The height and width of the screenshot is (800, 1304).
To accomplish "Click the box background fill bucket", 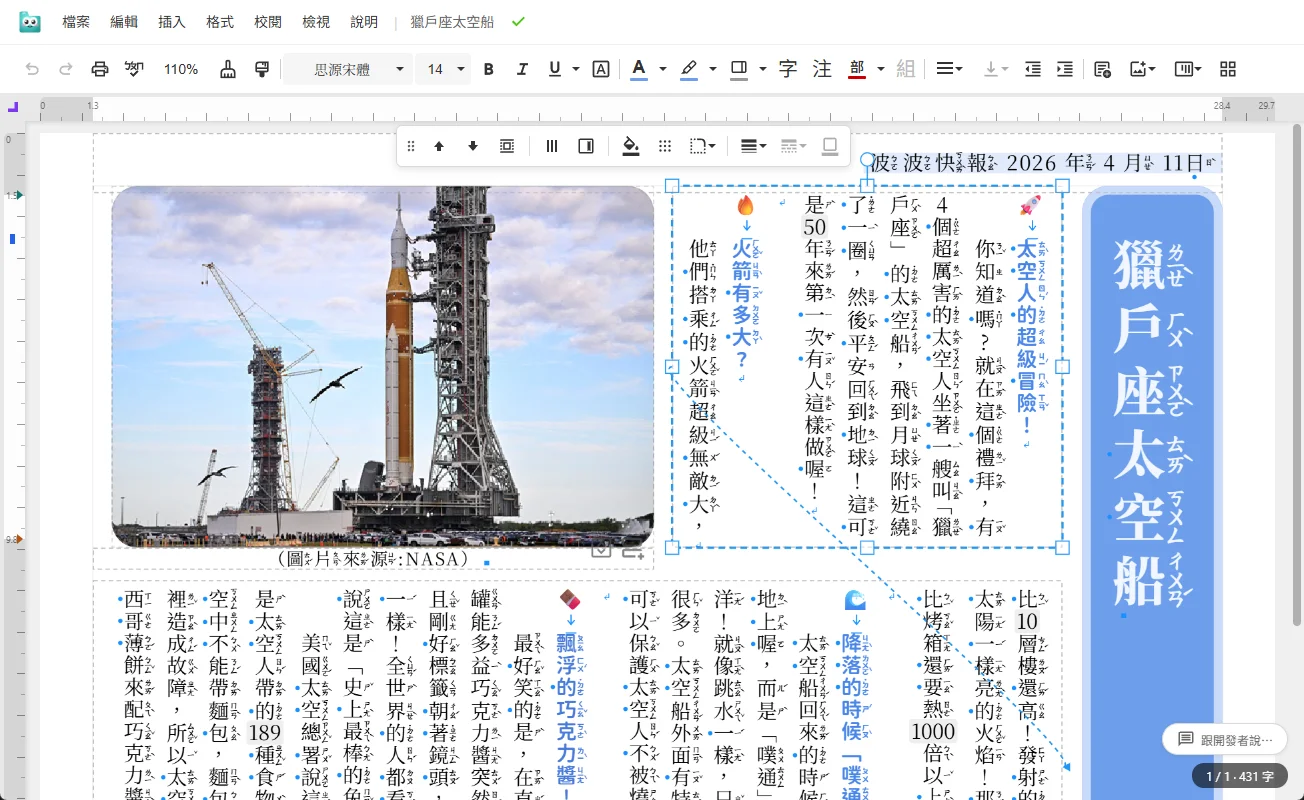I will tap(630, 146).
